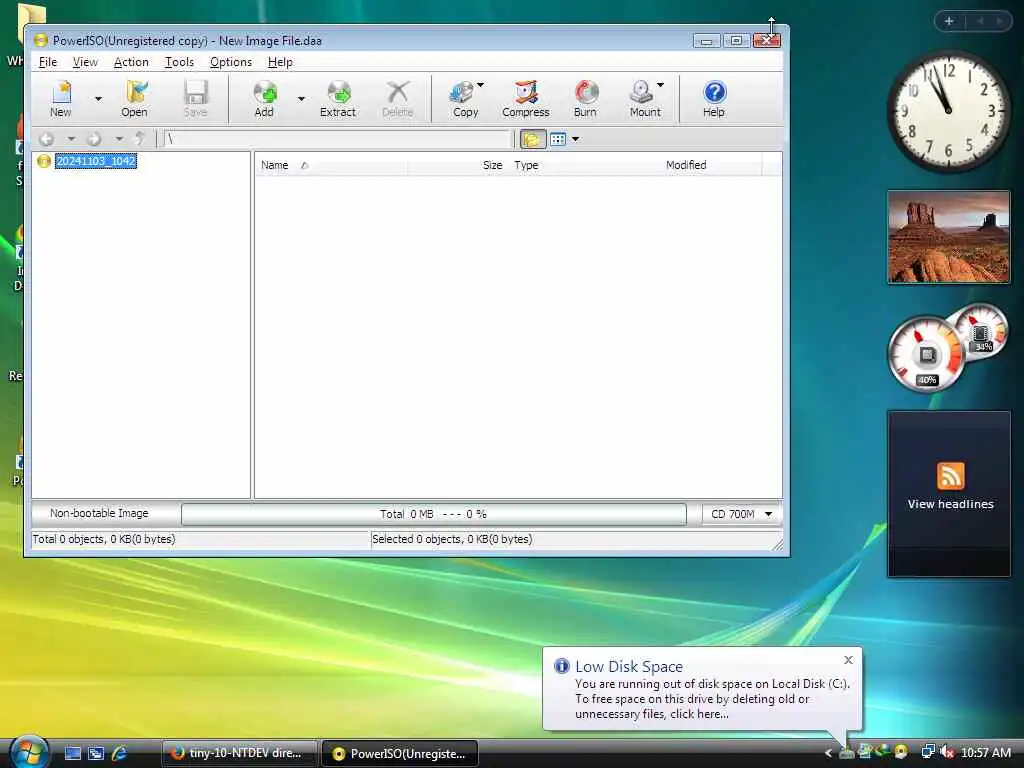Open the Action menu
This screenshot has height=768, width=1024.
tap(131, 62)
